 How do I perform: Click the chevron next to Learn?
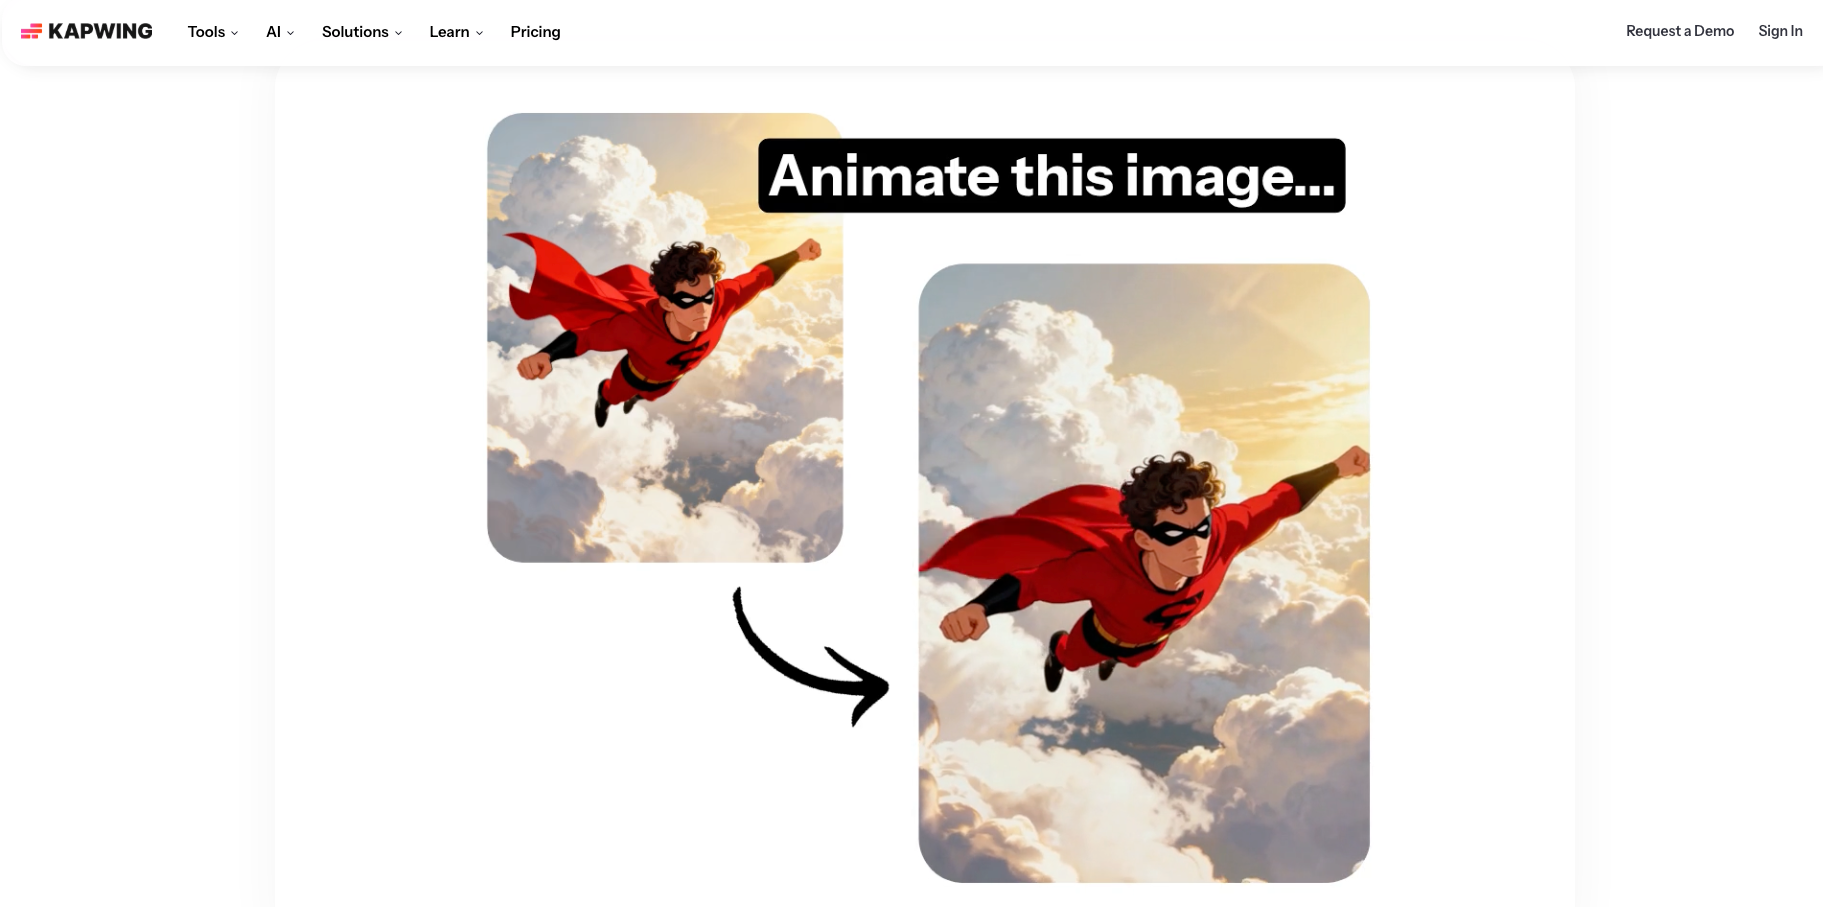click(x=479, y=33)
